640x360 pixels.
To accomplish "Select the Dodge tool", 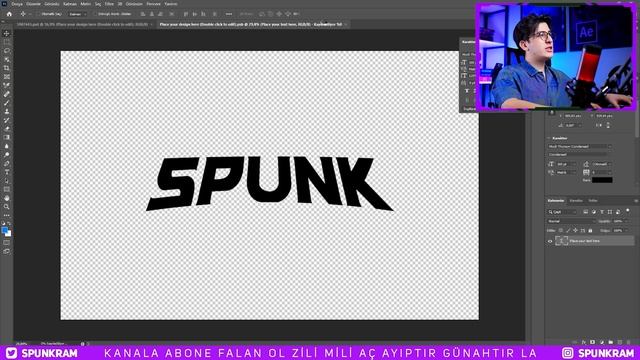I will [x=7, y=155].
